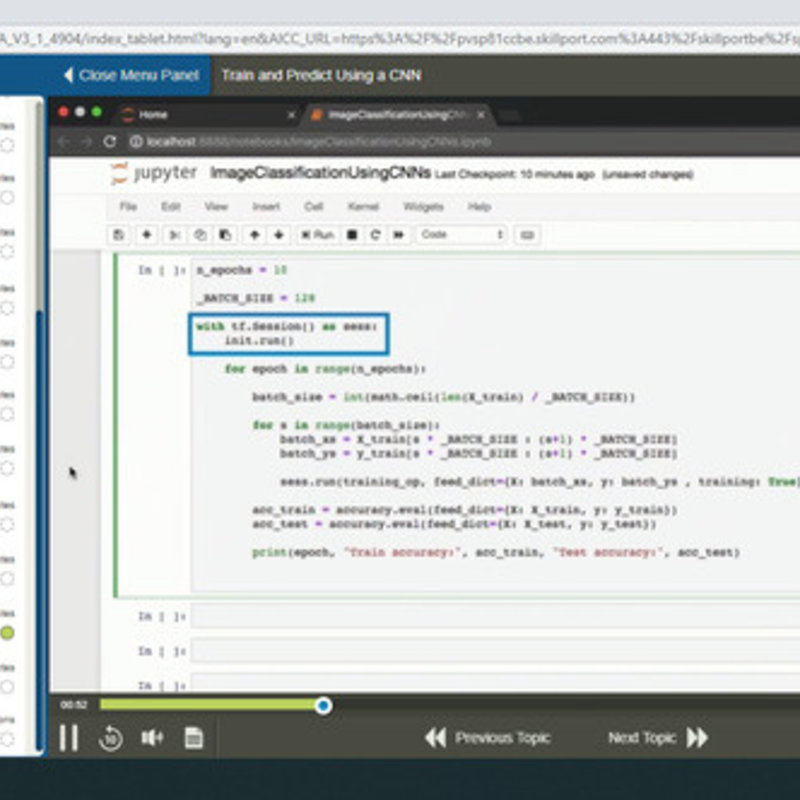Open the Insert menu
The height and width of the screenshot is (800, 800).
(x=266, y=206)
